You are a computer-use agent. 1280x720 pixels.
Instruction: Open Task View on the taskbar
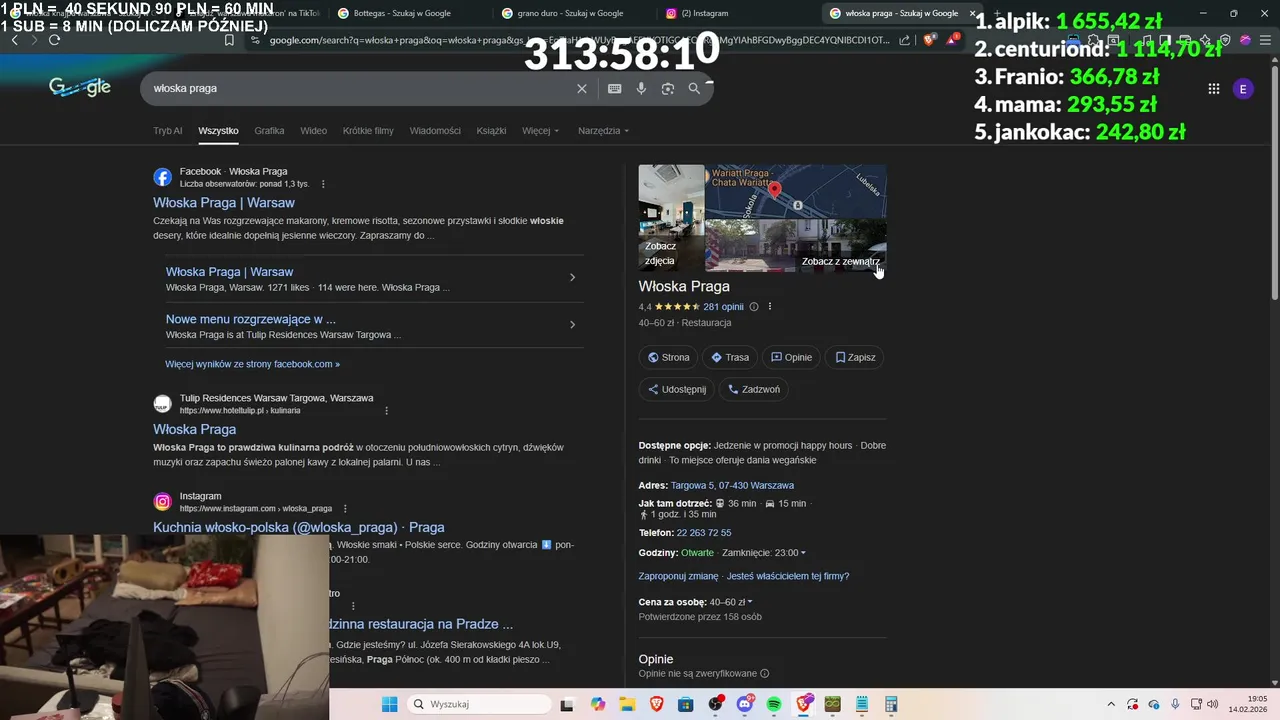tap(569, 704)
